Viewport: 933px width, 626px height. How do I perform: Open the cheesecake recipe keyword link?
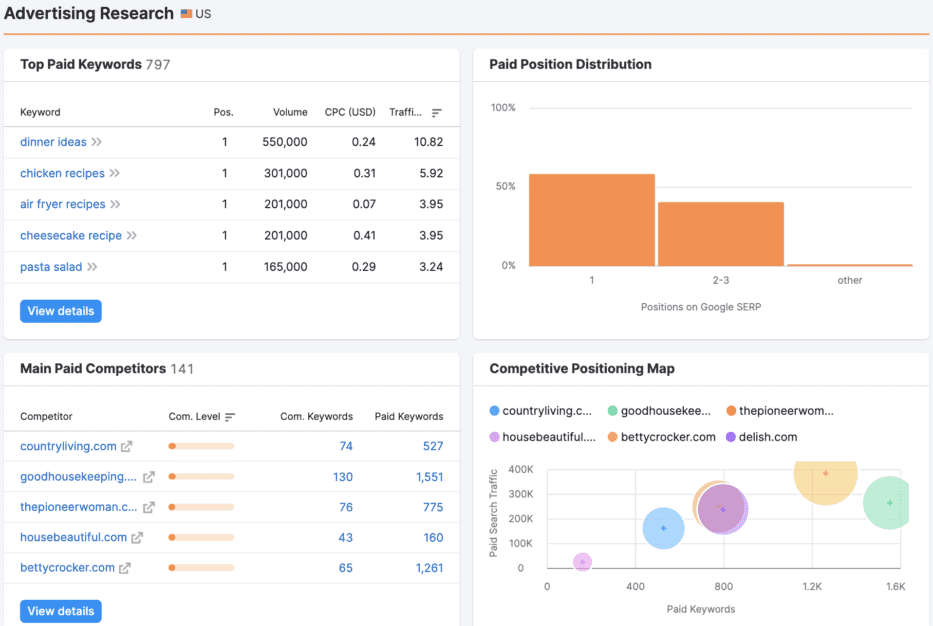[x=71, y=236]
